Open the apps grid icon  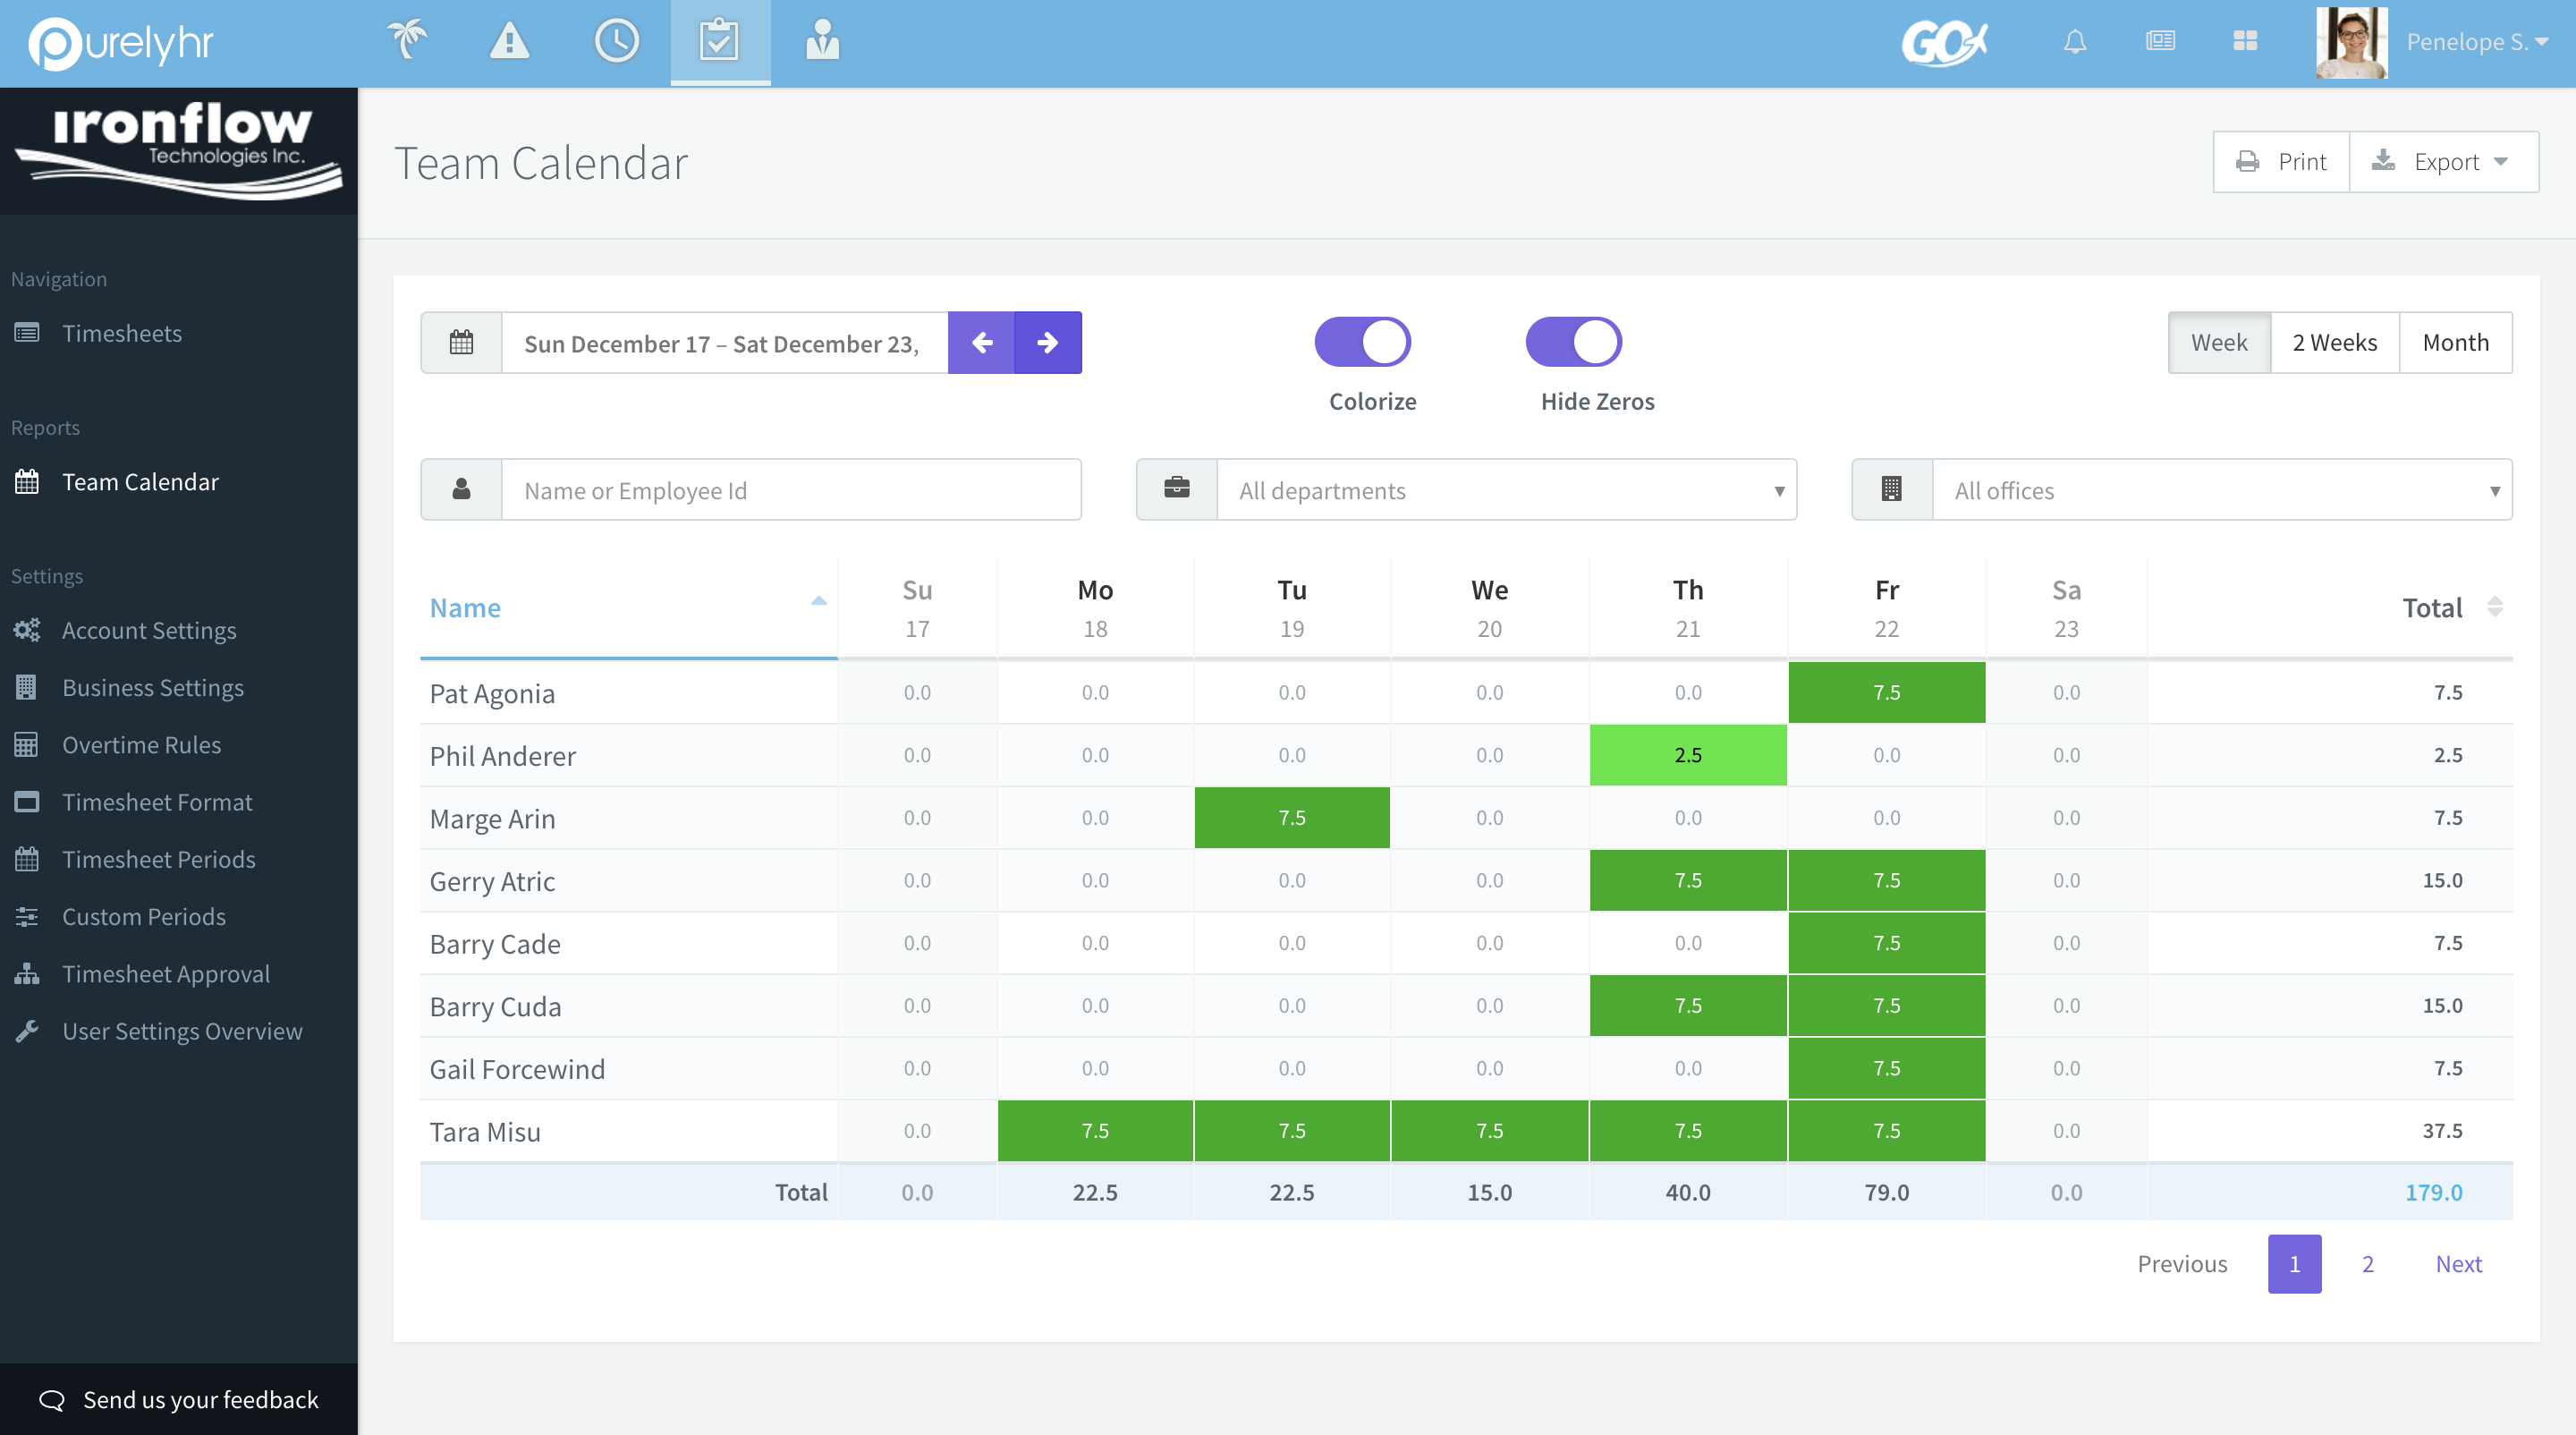(x=2245, y=41)
